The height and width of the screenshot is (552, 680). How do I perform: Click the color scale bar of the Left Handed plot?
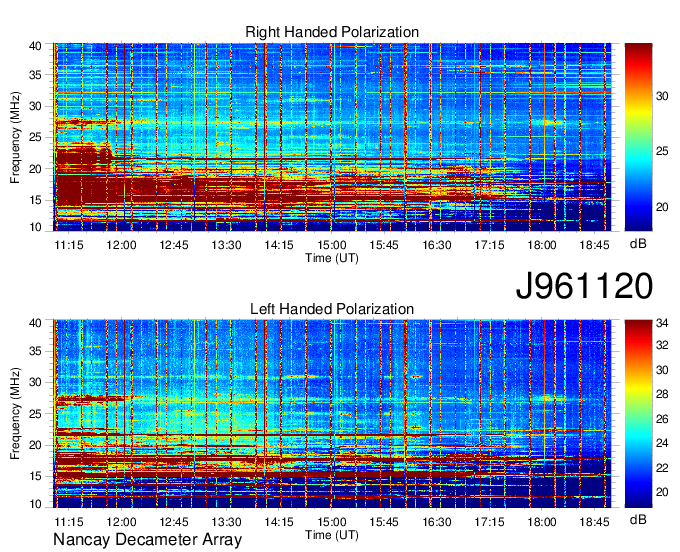pos(638,414)
